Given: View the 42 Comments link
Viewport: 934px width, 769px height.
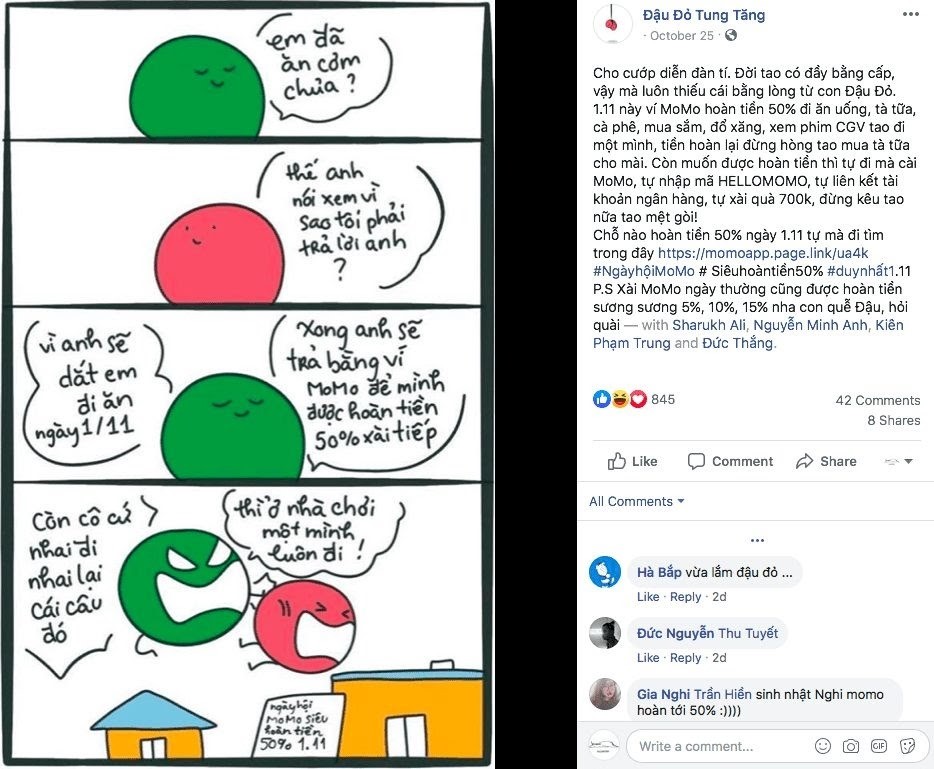Looking at the screenshot, I should (877, 400).
